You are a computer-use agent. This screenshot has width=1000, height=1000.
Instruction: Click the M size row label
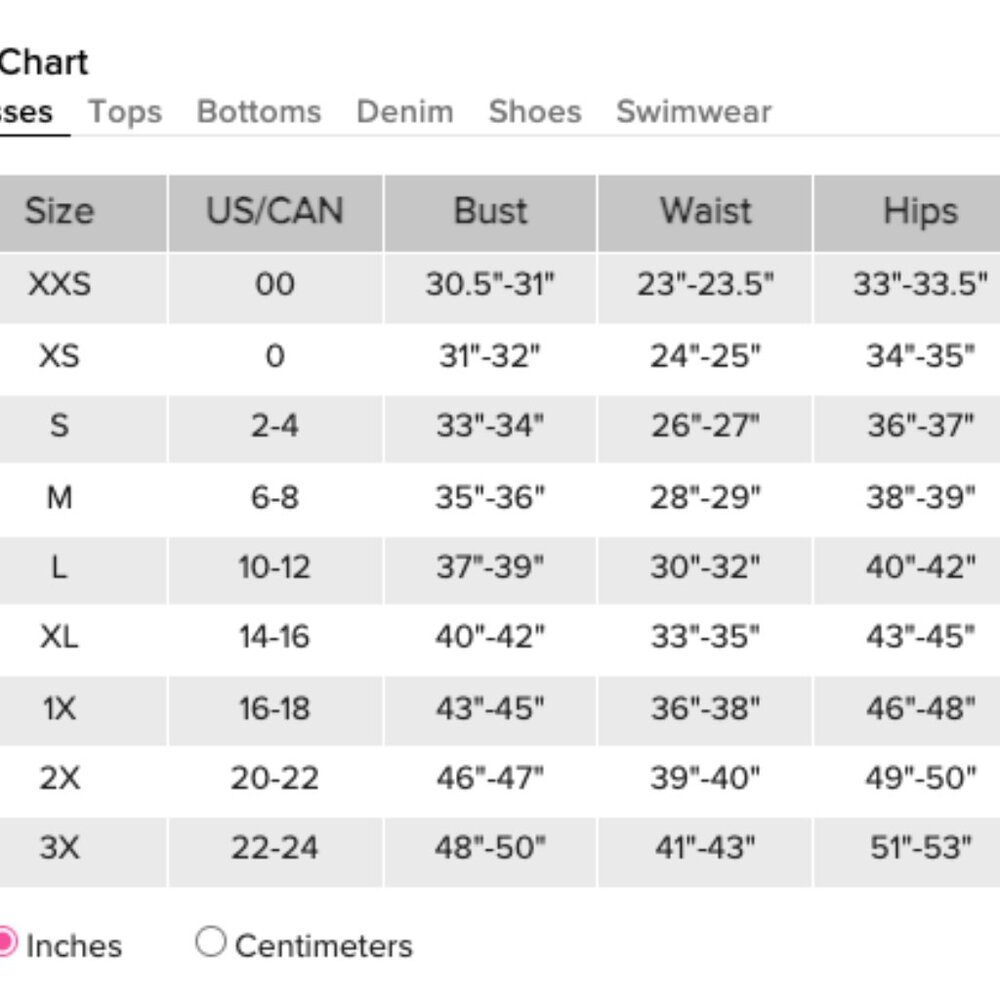(x=59, y=496)
